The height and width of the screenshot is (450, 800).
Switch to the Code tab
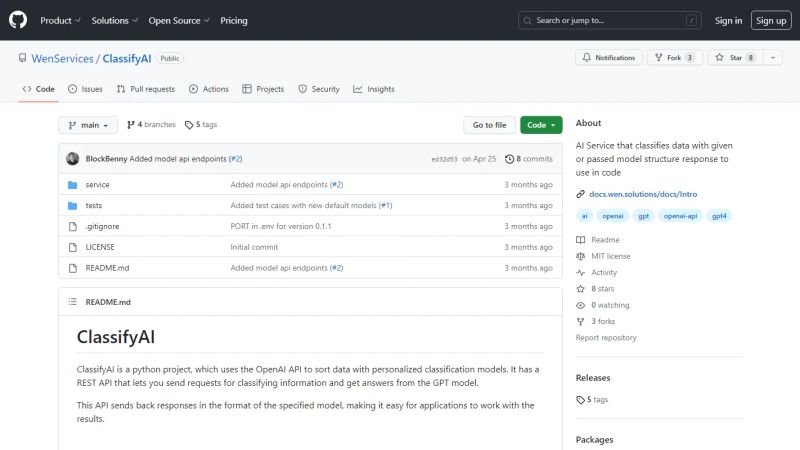tap(38, 89)
